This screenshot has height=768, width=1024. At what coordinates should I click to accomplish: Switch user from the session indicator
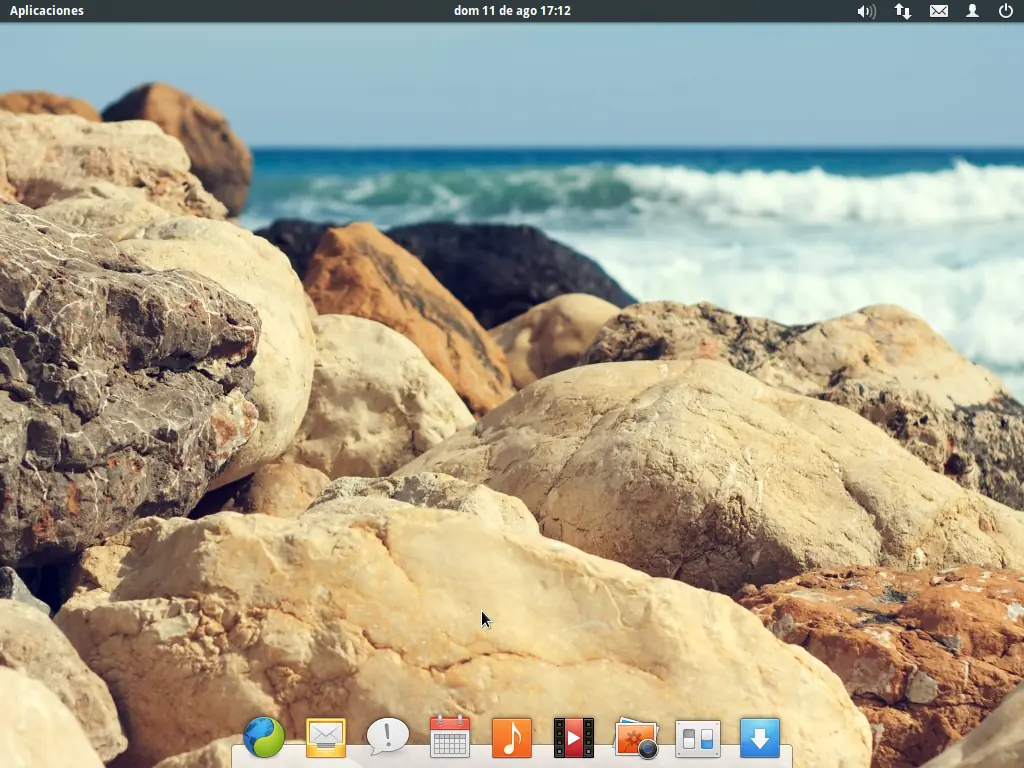[x=972, y=11]
